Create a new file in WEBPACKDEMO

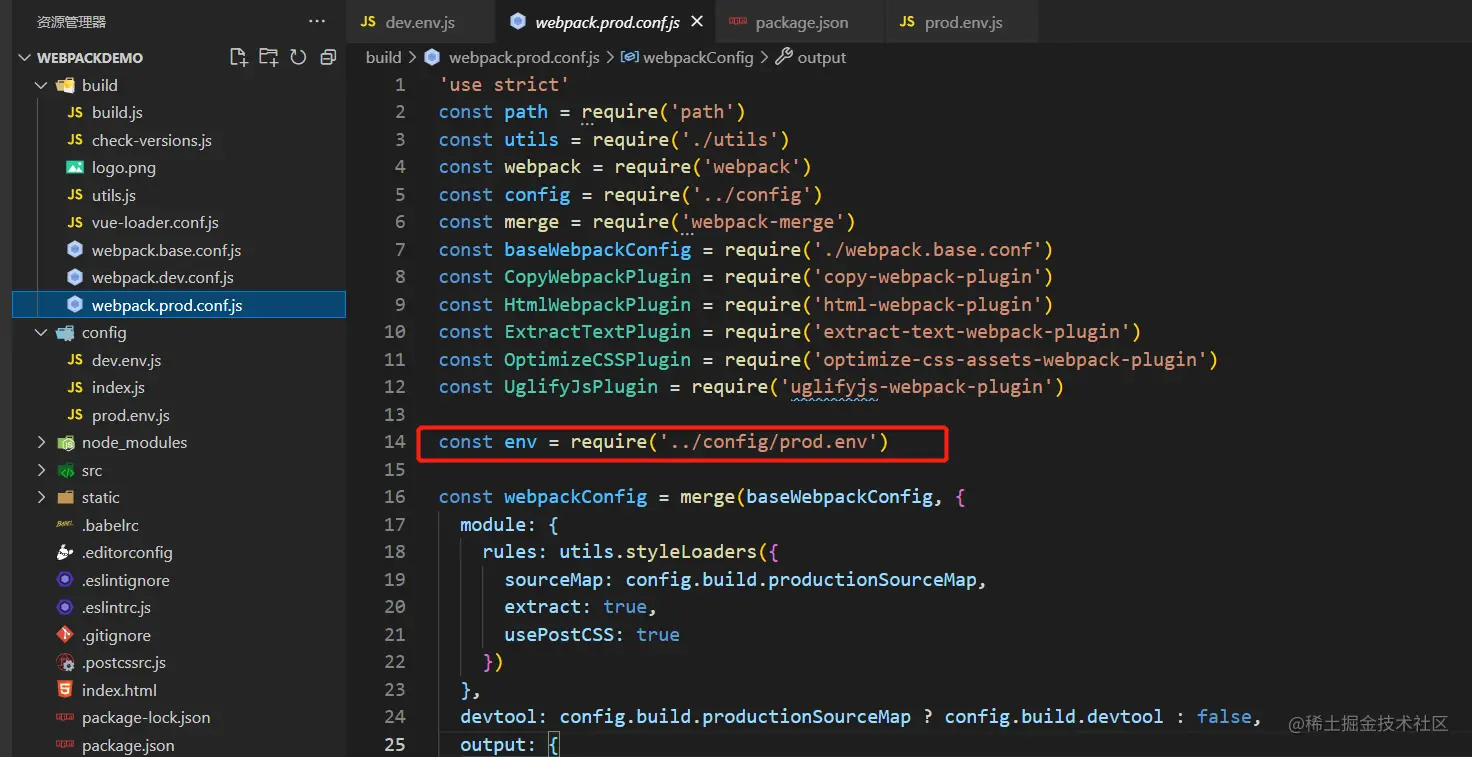tap(238, 57)
